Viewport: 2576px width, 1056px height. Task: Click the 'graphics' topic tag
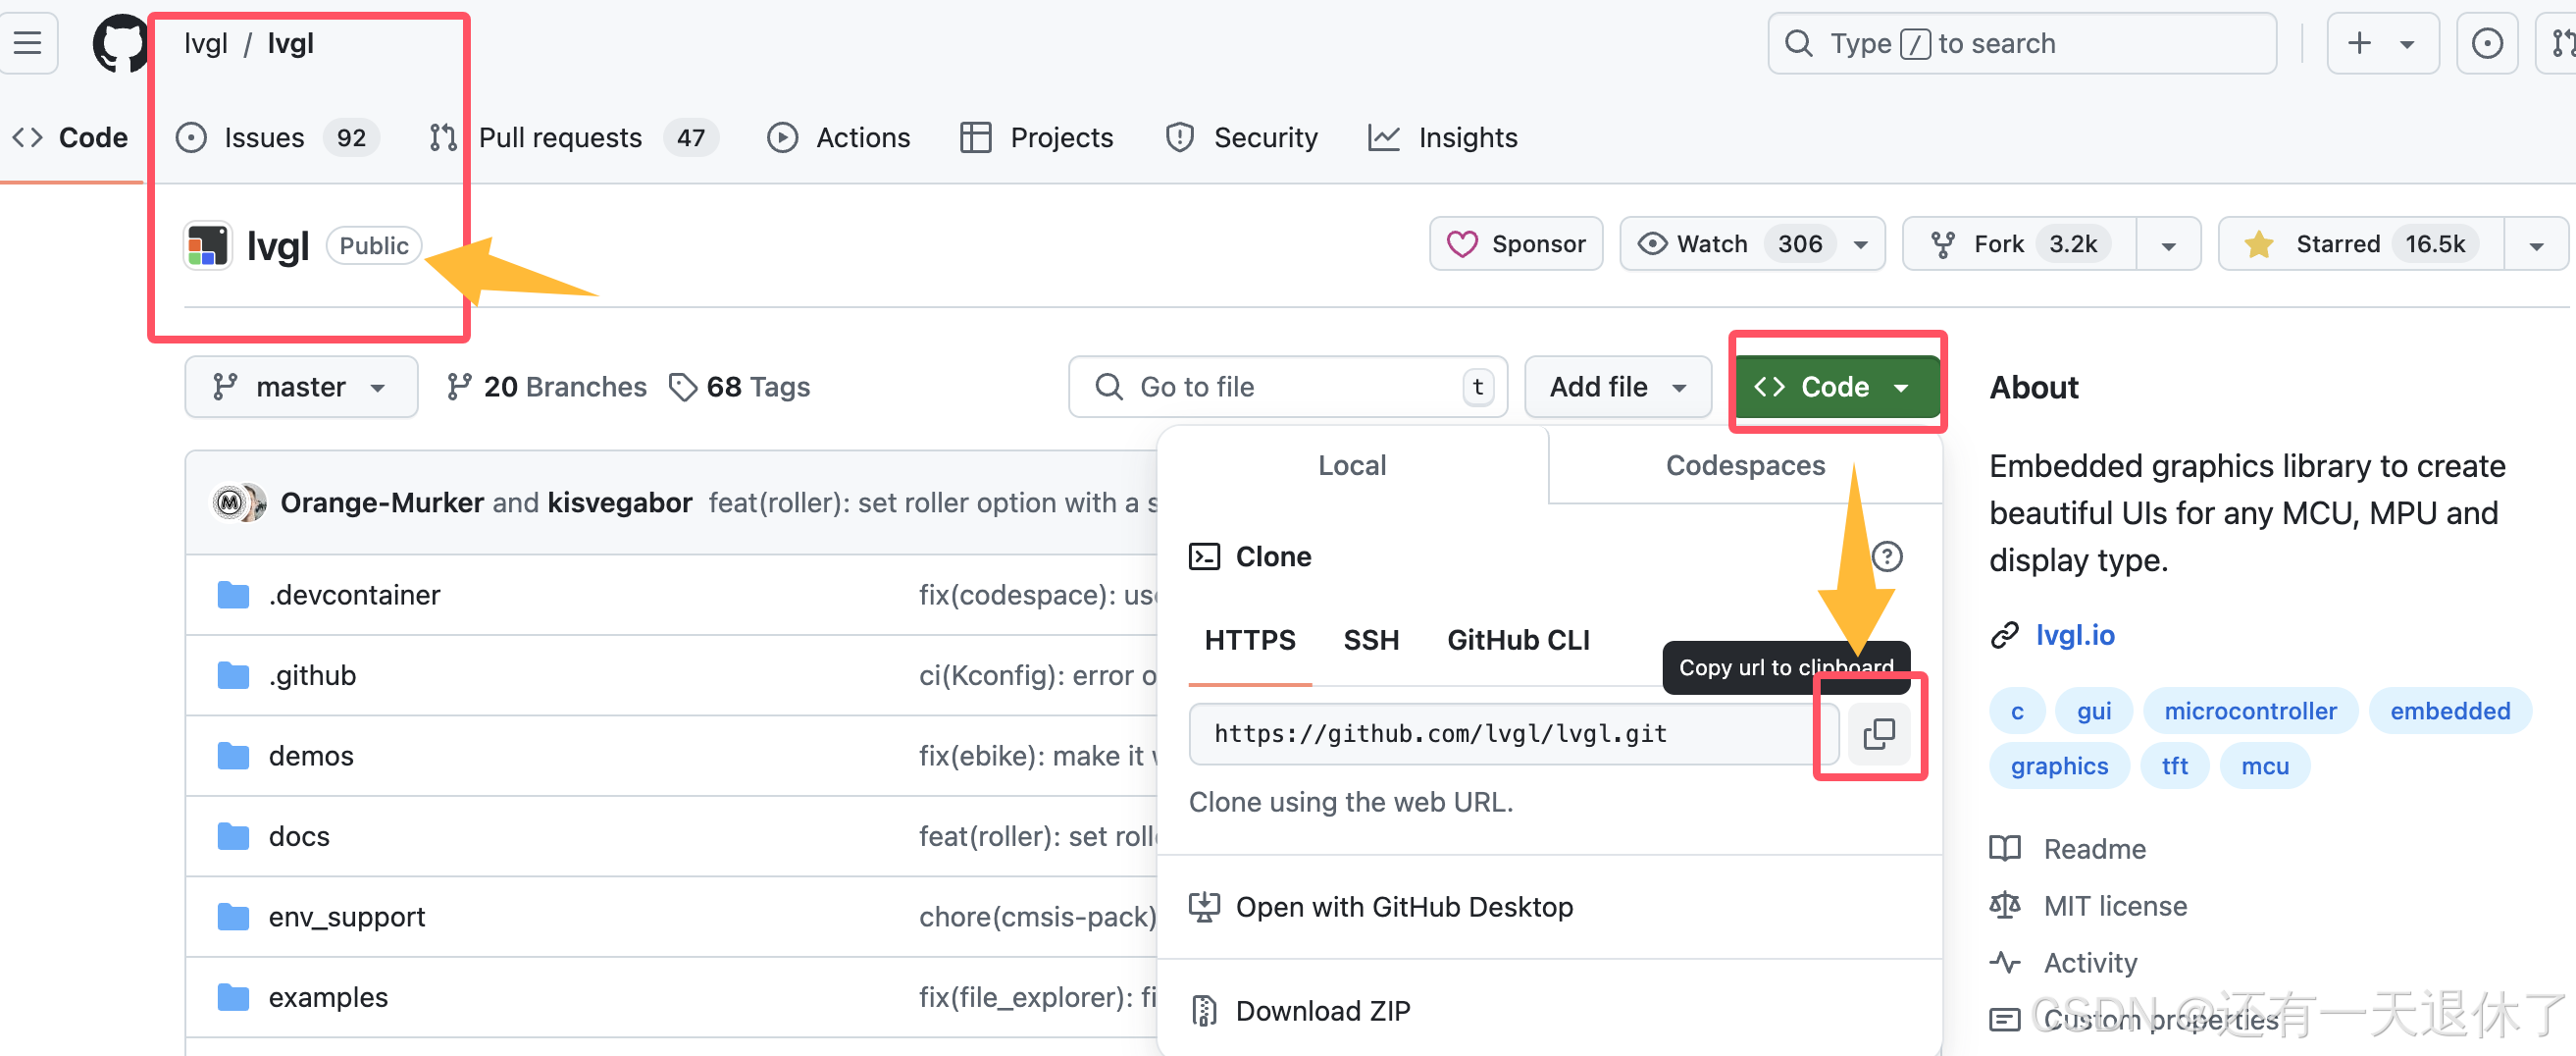coord(2059,766)
